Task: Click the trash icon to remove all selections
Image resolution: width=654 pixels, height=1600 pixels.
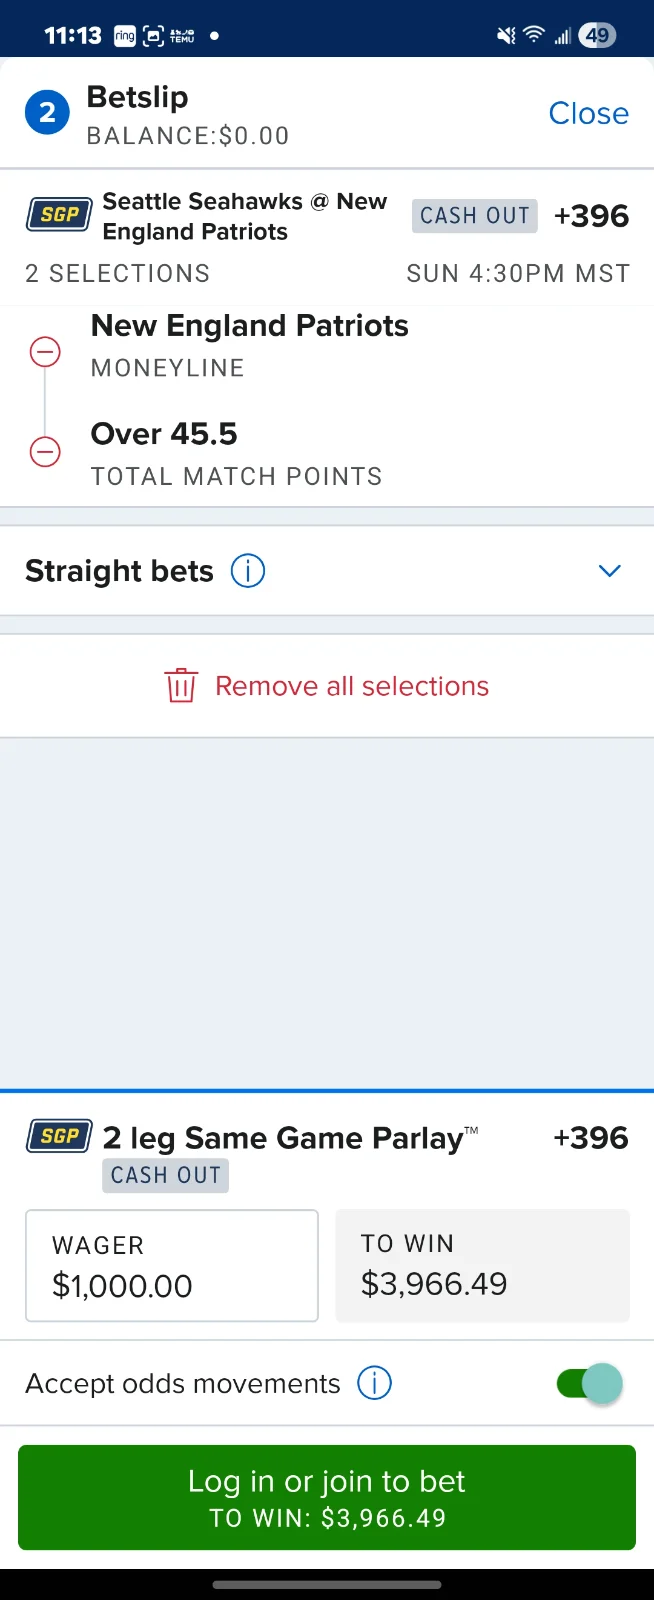Action: coord(181,685)
